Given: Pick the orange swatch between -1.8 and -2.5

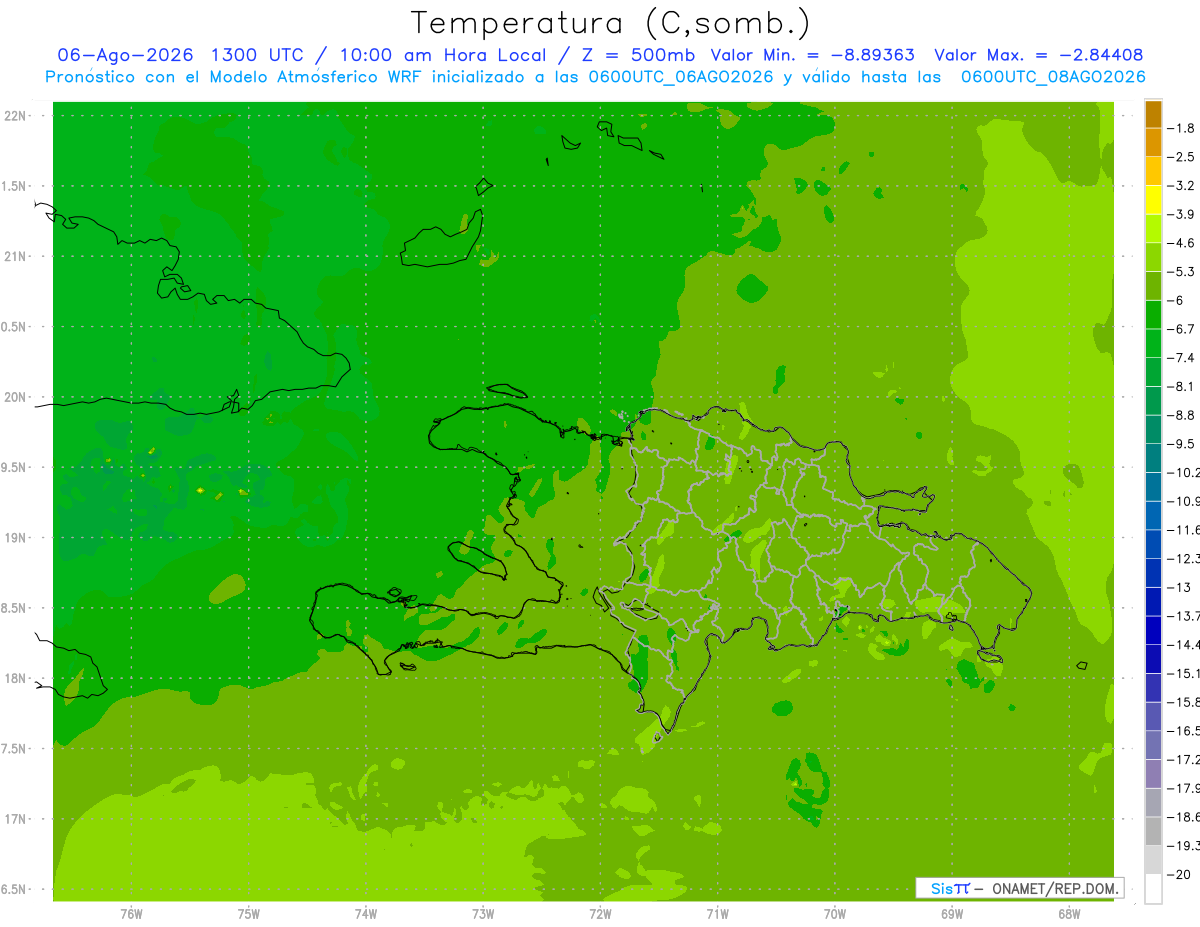Looking at the screenshot, I should click(x=1153, y=143).
